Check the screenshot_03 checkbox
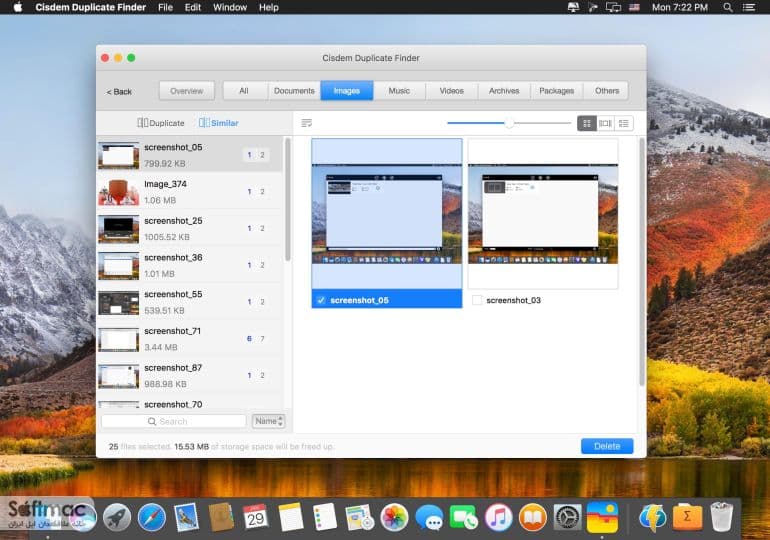 (x=476, y=300)
